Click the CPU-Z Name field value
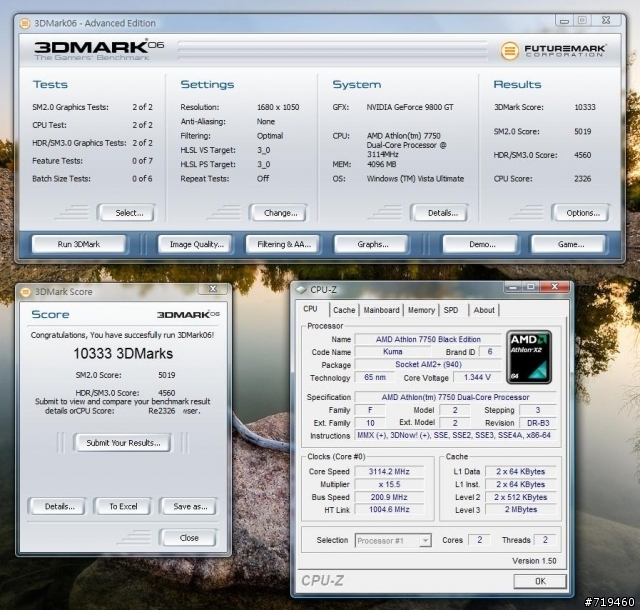 [428, 339]
